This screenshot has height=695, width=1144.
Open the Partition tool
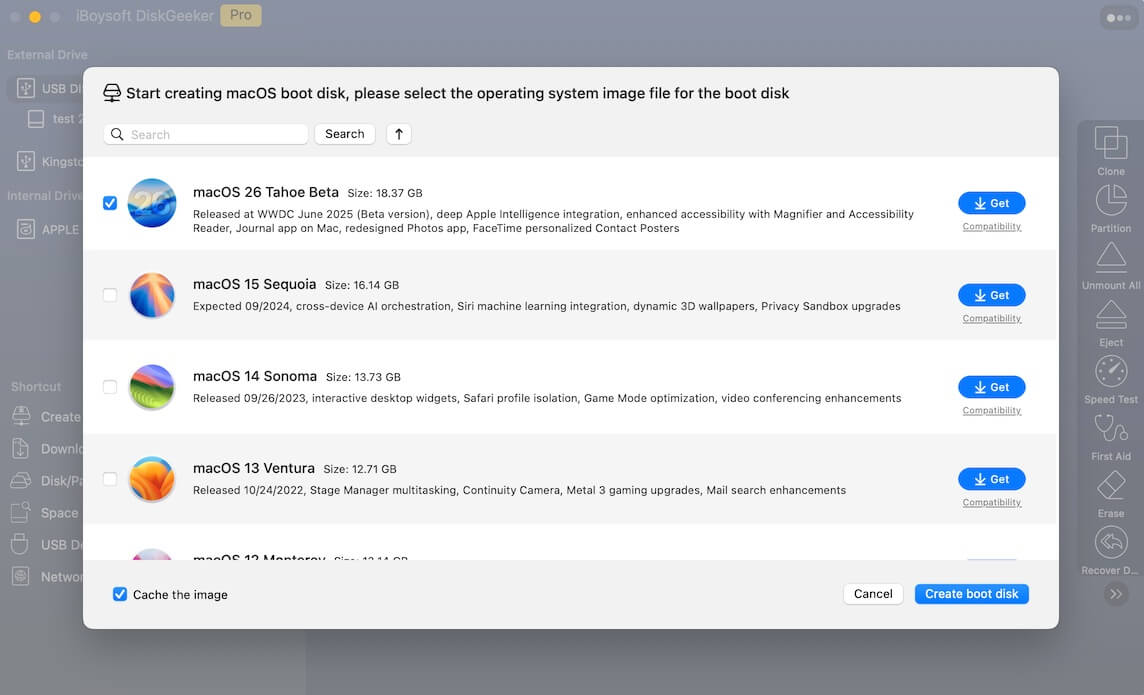click(1110, 200)
